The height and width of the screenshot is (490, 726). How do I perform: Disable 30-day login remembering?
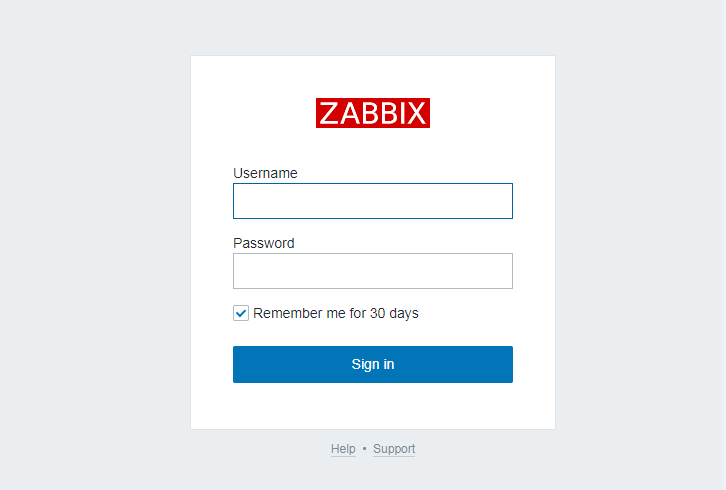click(241, 313)
